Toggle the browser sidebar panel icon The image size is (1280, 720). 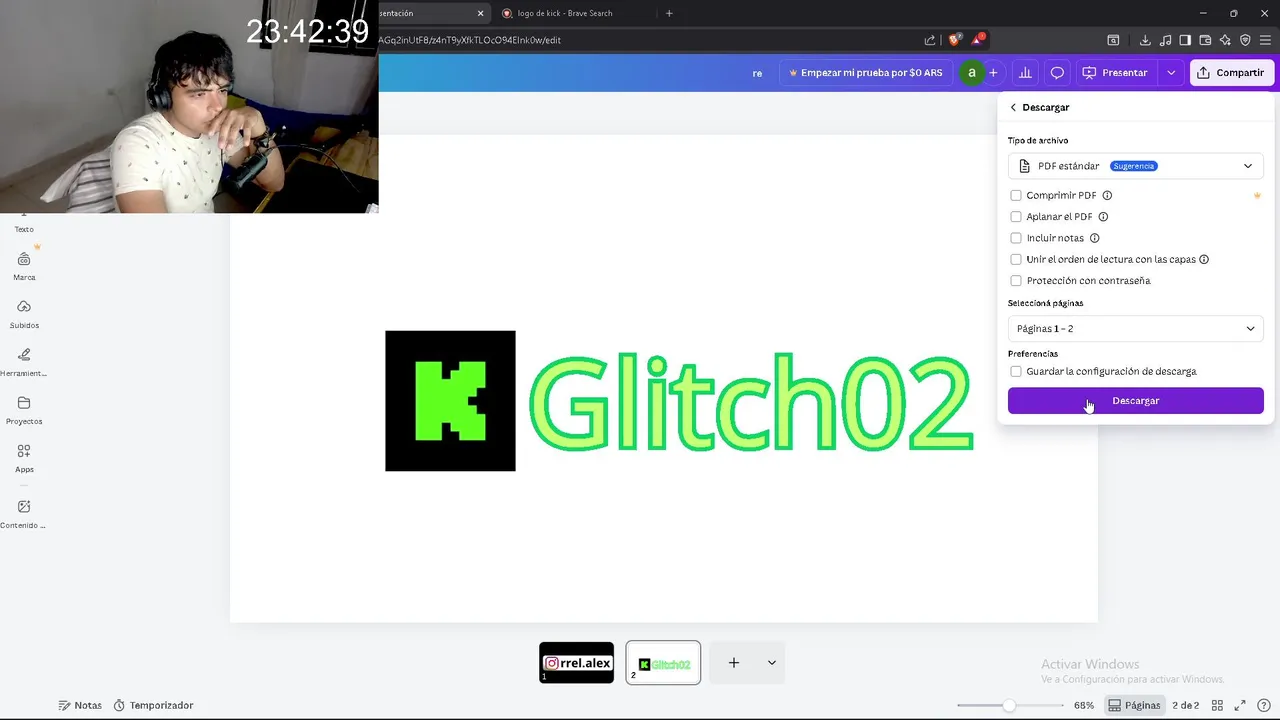click(1185, 40)
